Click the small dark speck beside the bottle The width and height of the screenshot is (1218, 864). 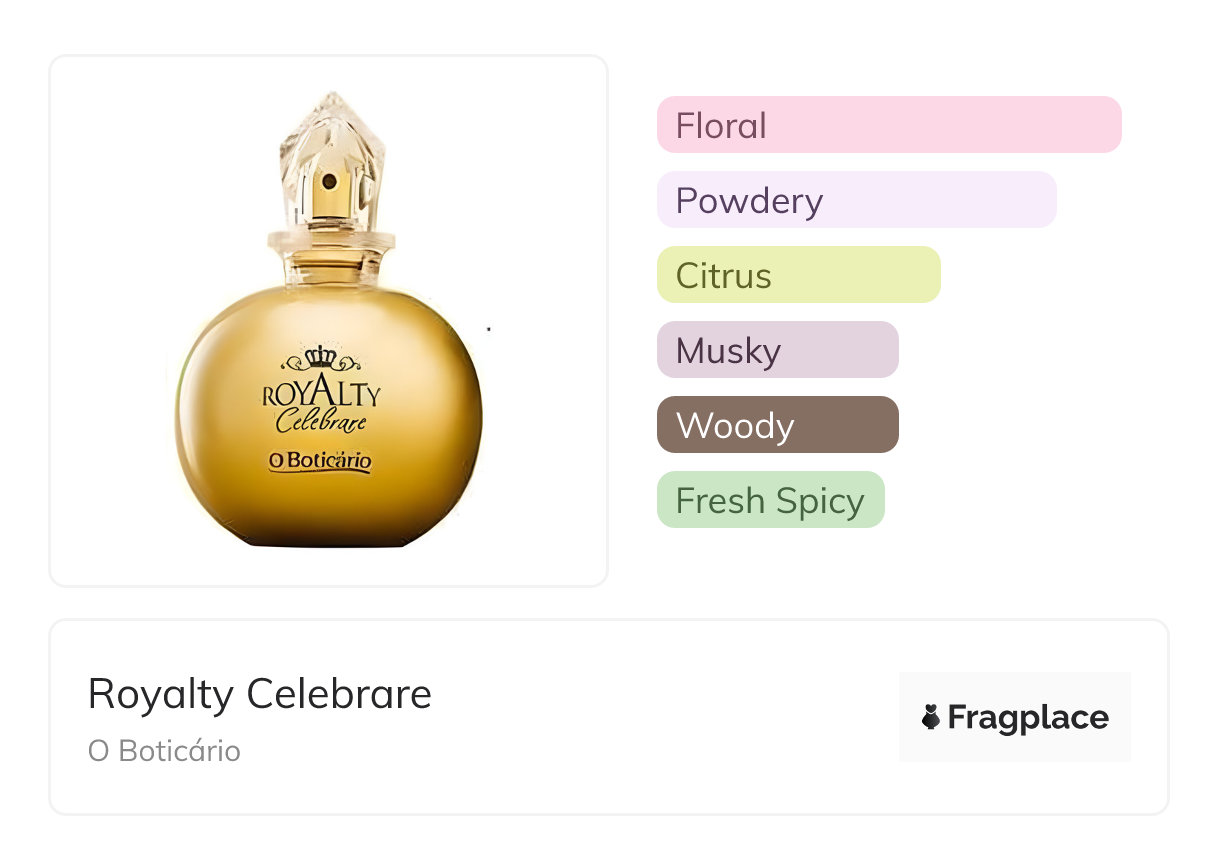point(488,328)
